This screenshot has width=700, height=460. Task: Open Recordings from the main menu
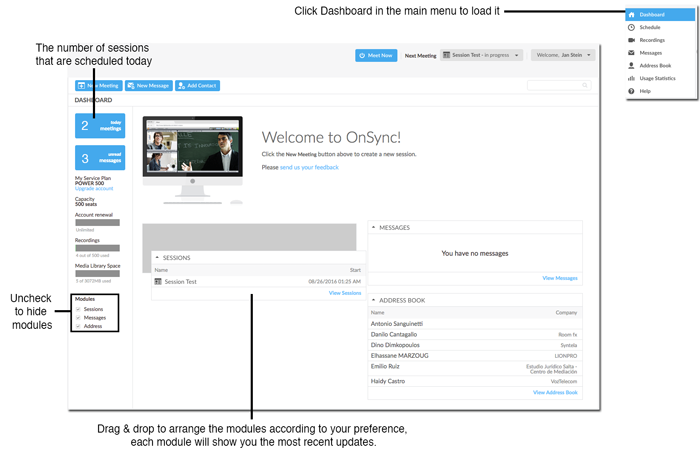click(x=660, y=40)
